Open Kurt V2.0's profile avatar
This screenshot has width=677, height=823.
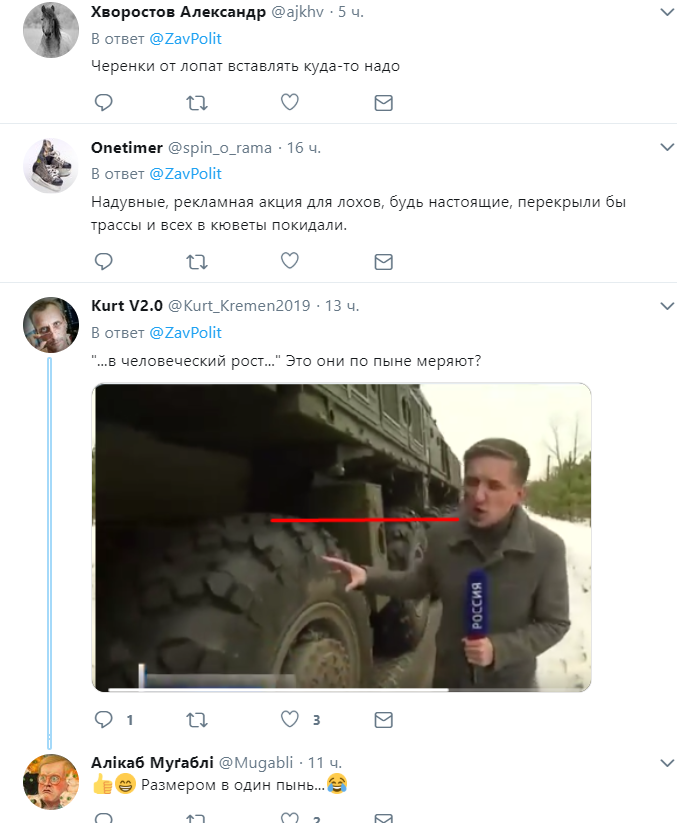coord(51,325)
